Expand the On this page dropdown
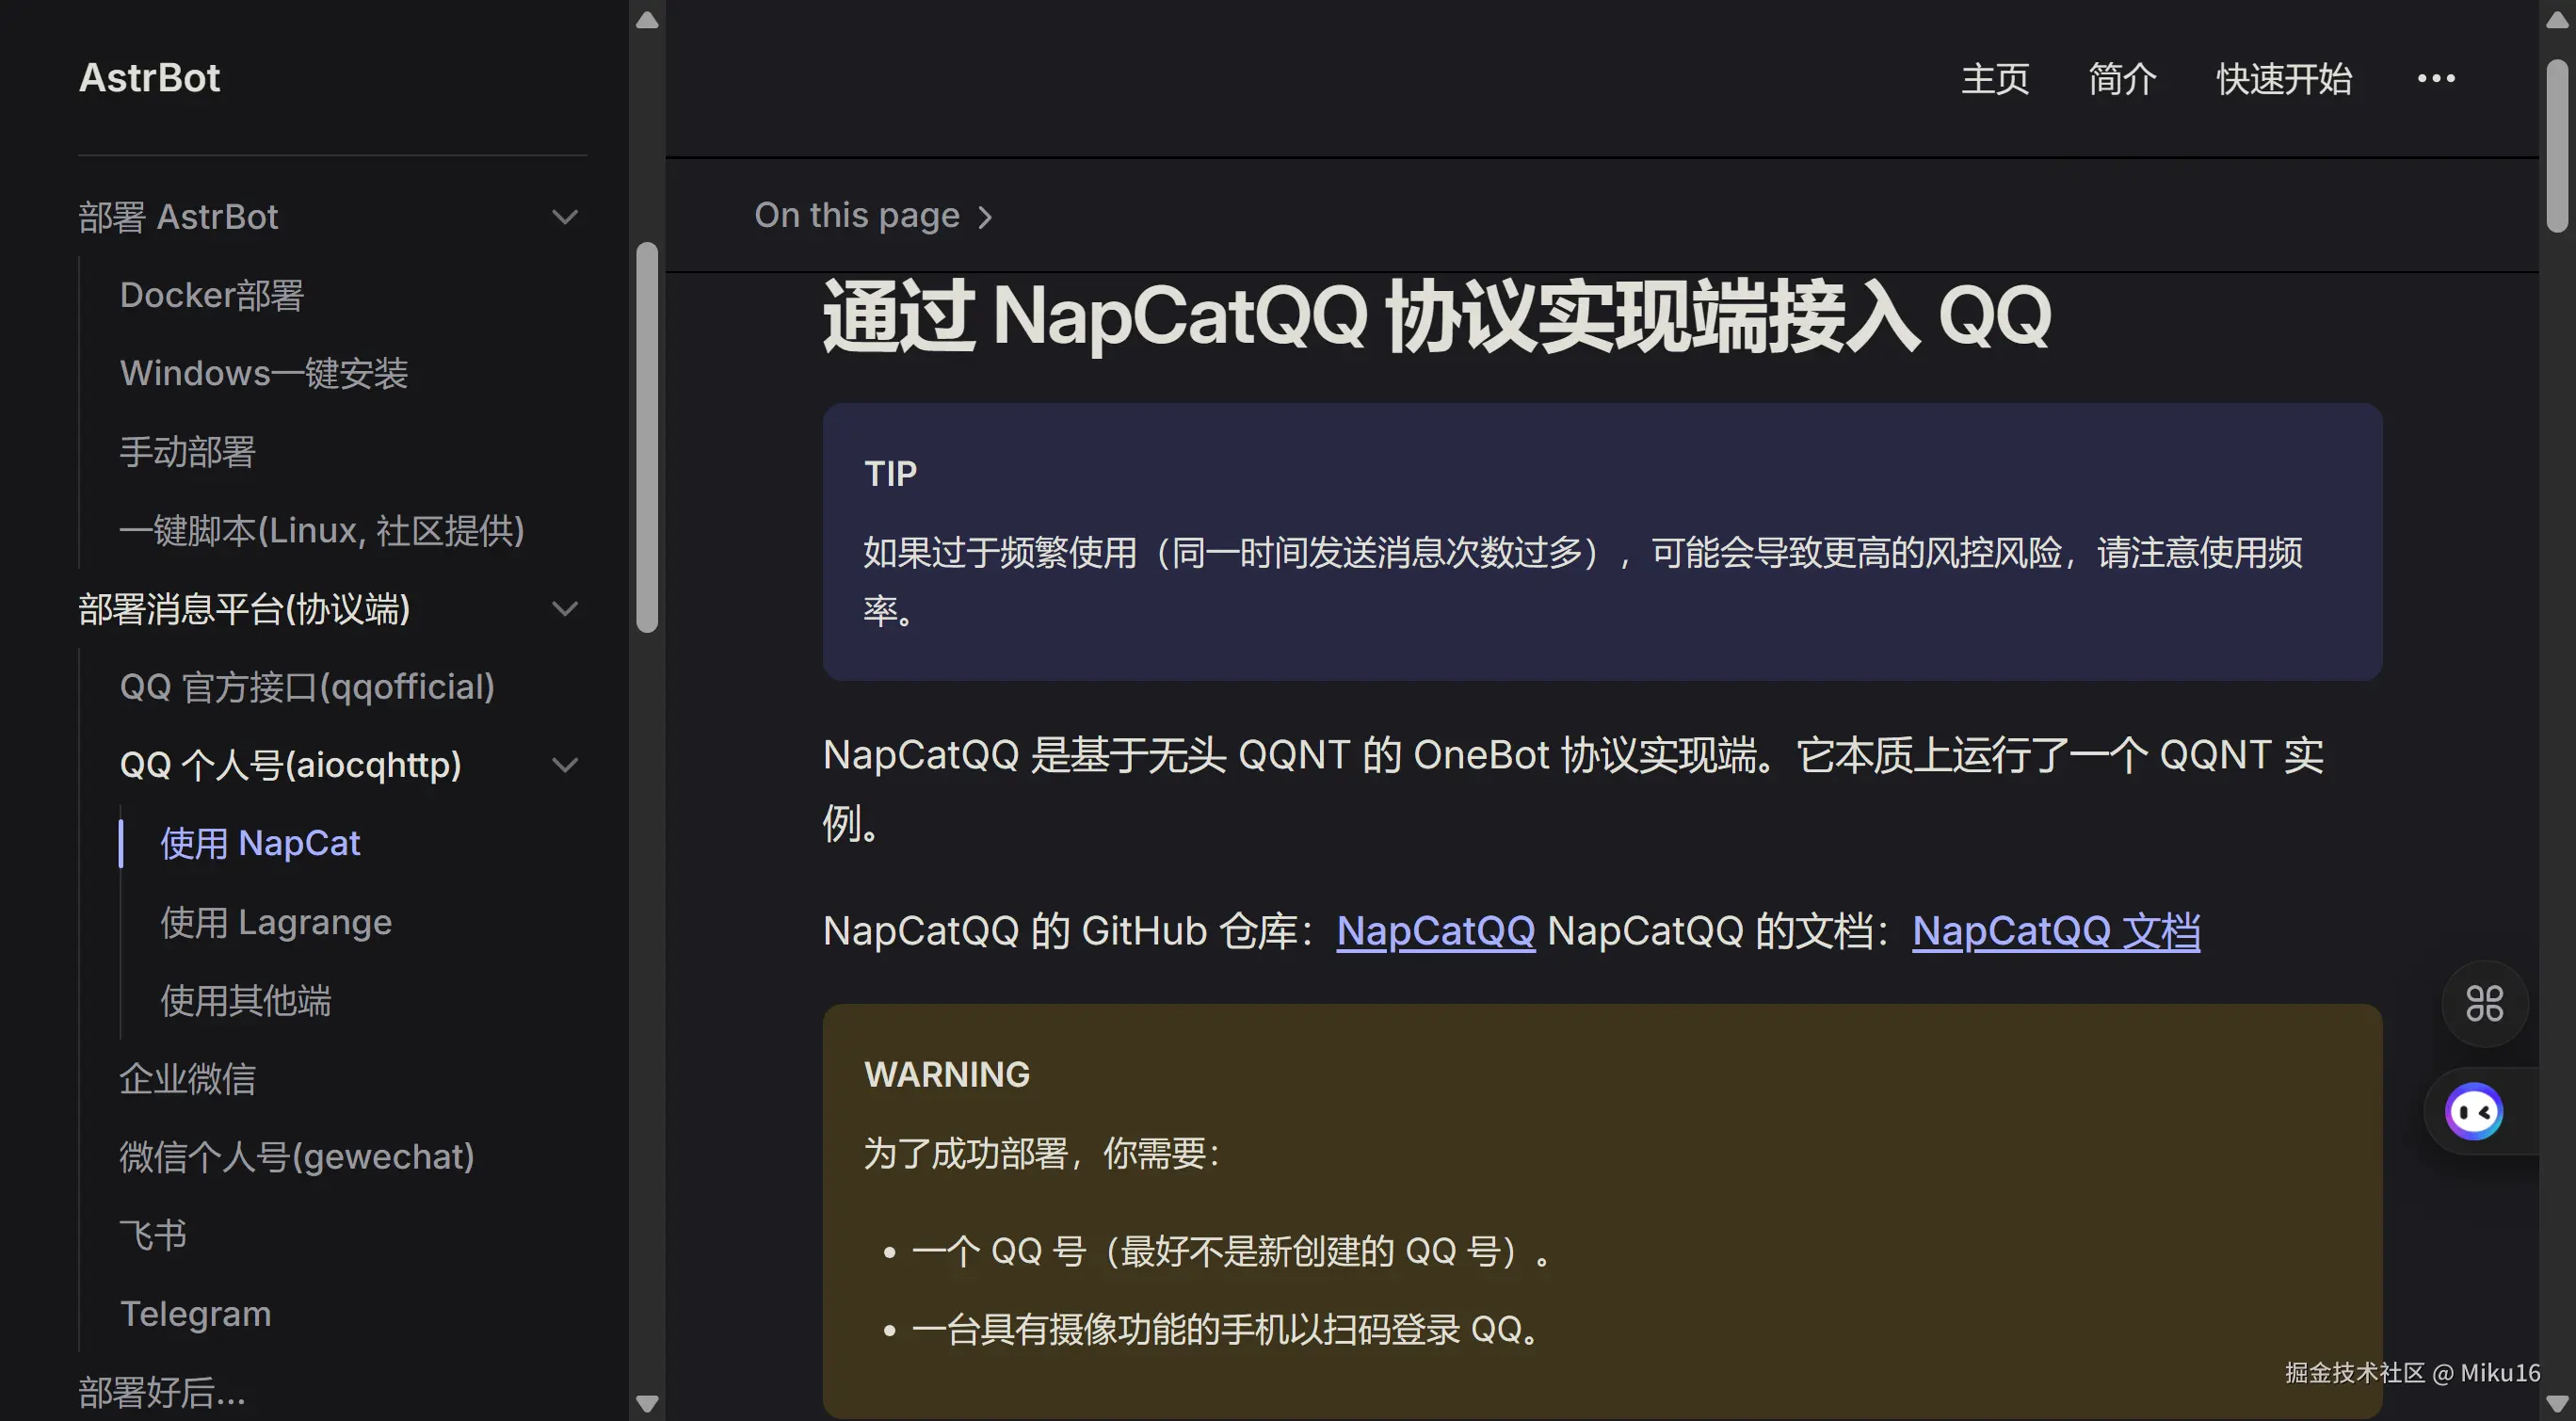The image size is (2576, 1421). pos(873,216)
